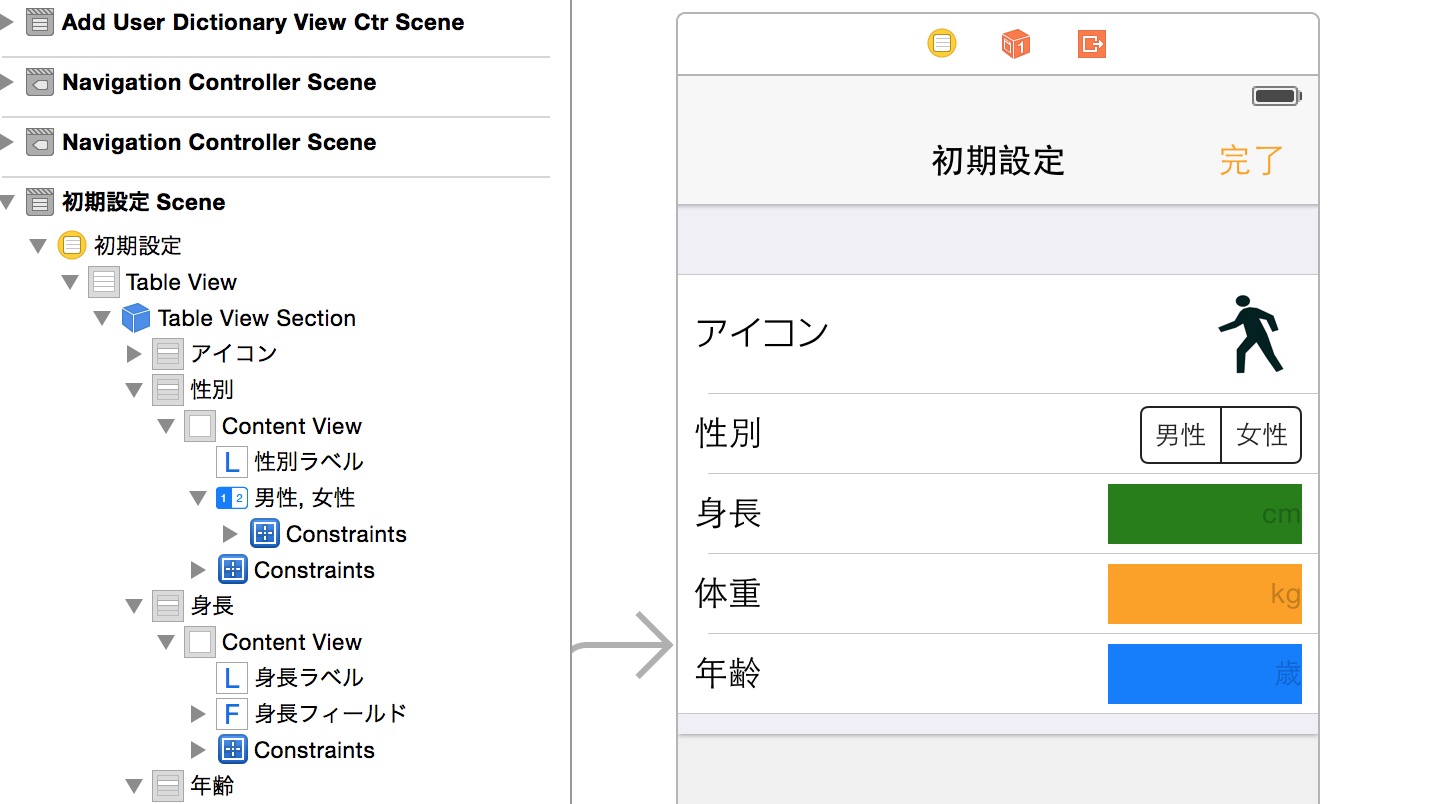The height and width of the screenshot is (804, 1456).
Task: Collapse the Table View Section node
Action: 102,319
